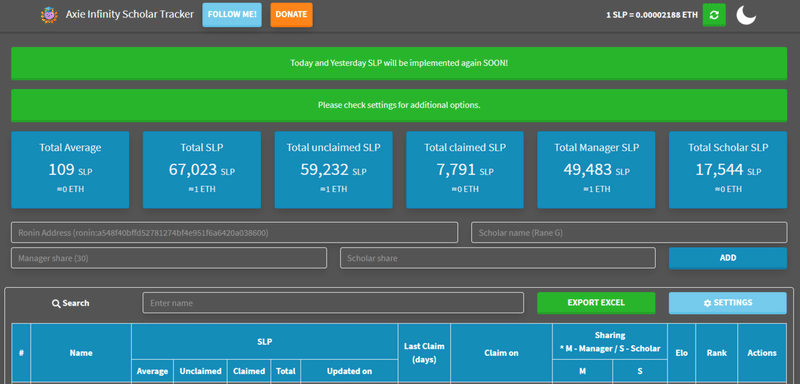Click the Axie Infinity logo icon

[x=49, y=15]
